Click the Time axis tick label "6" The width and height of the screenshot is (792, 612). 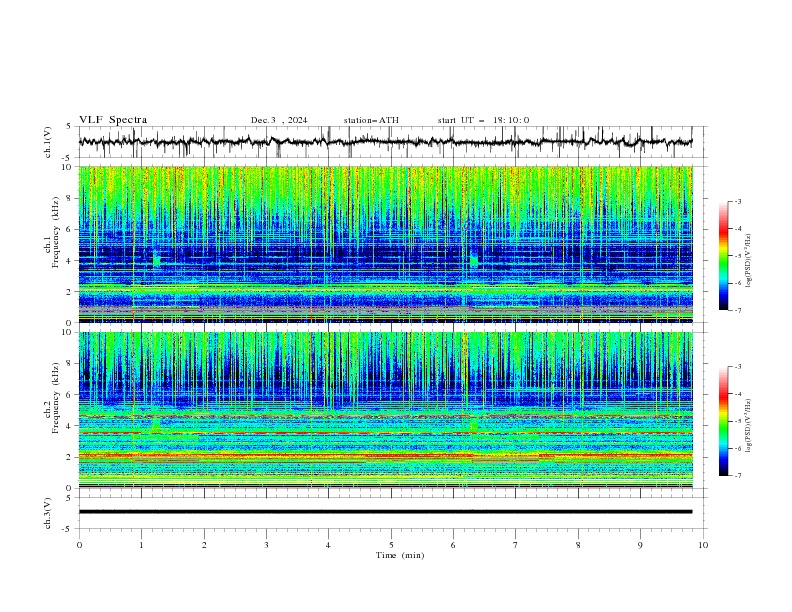[453, 545]
